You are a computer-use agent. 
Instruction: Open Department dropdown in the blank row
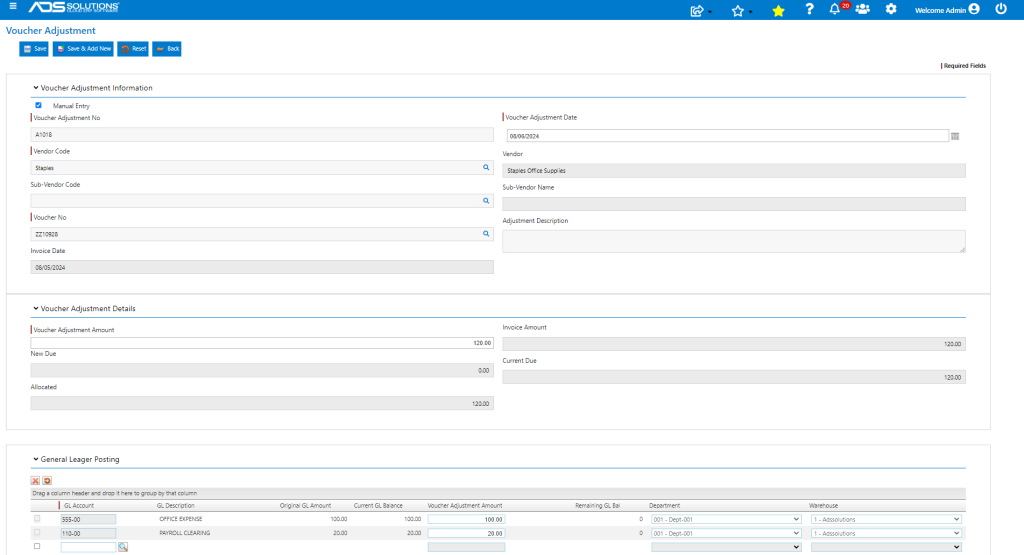(726, 547)
